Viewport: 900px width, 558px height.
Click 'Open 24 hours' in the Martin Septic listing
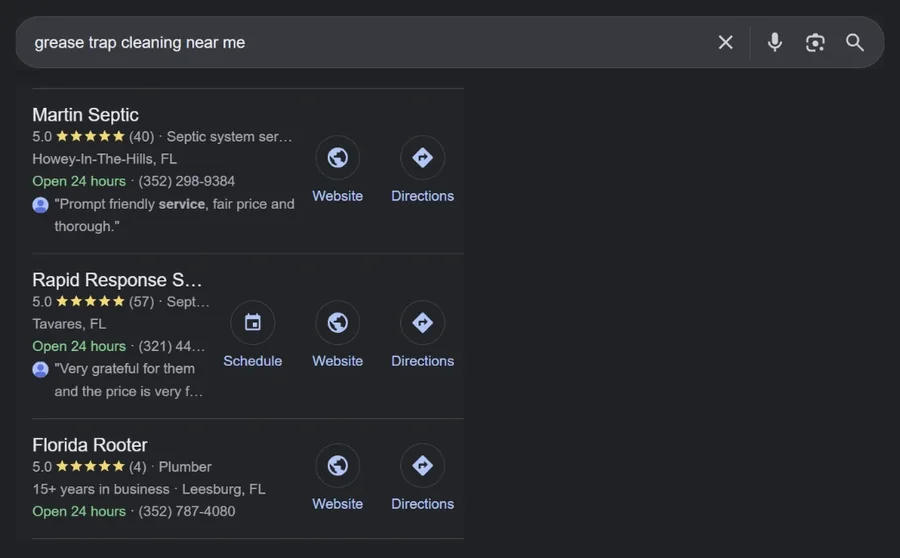tap(79, 181)
